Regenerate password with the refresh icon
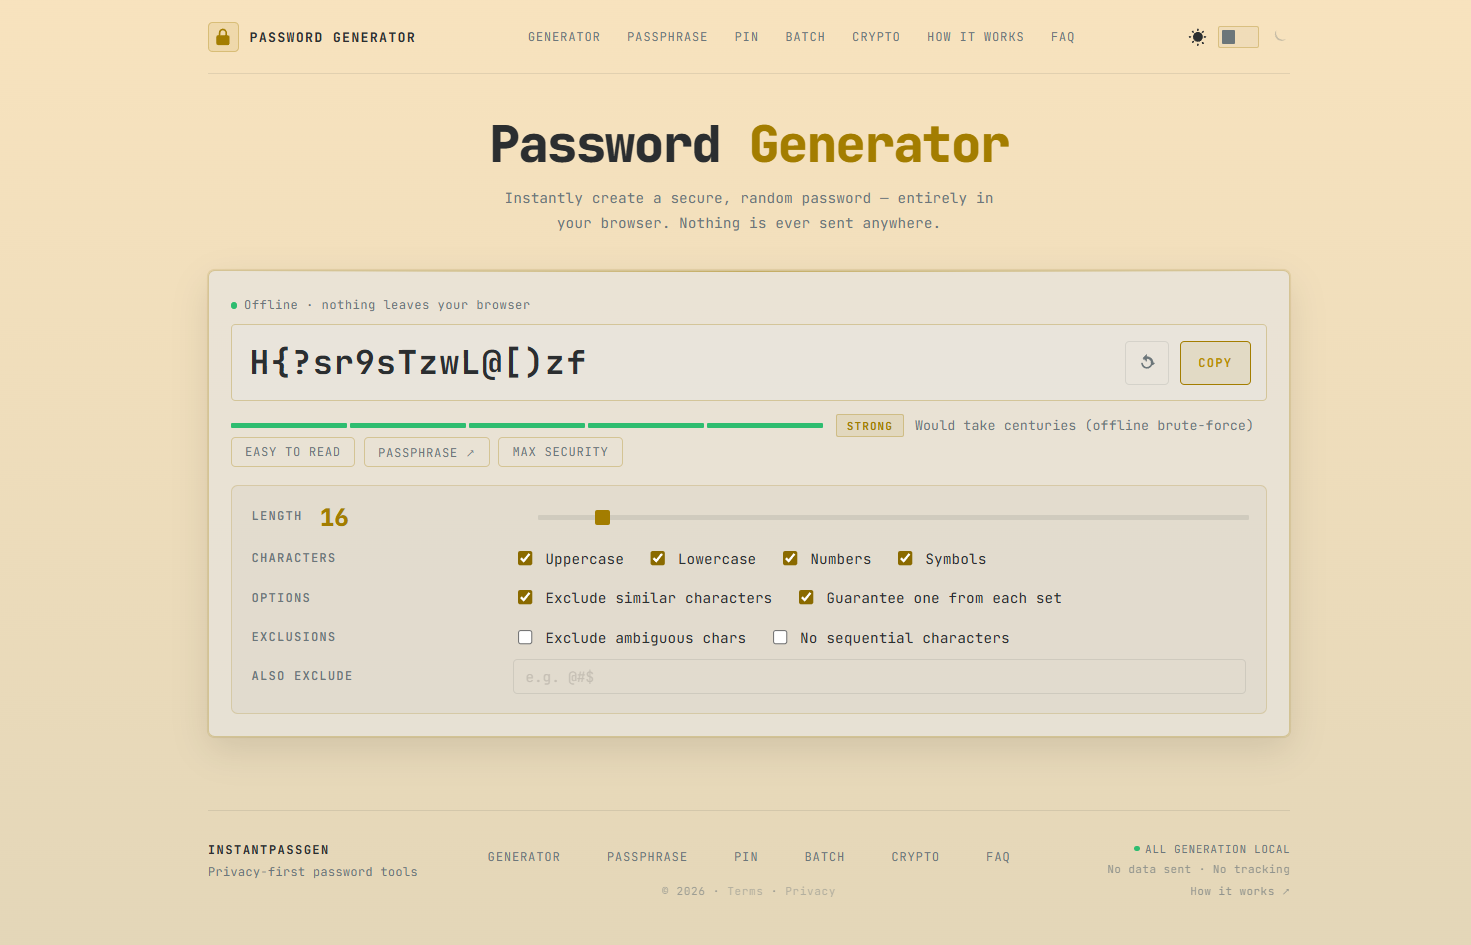Screen dimensions: 1471x945 tap(1147, 363)
